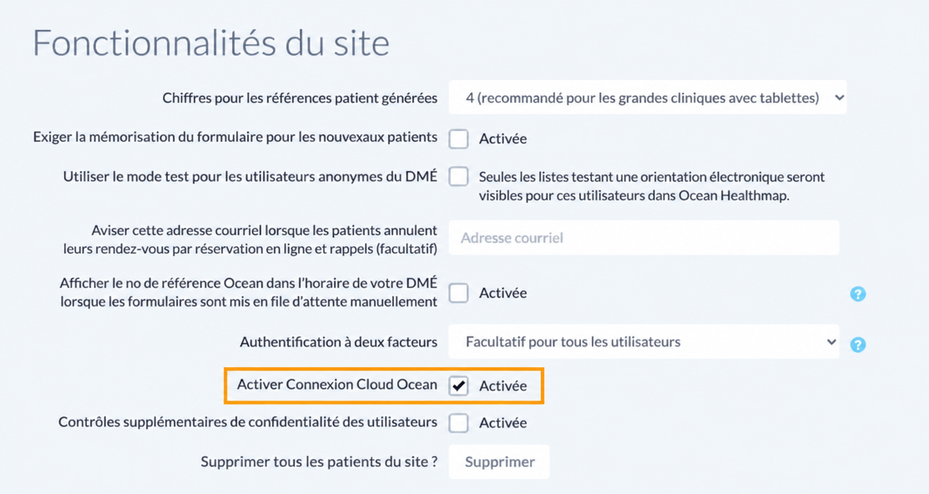The height and width of the screenshot is (494, 929).
Task: Uncheck Activer Connexion Cloud Ocean checkbox
Action: click(459, 386)
